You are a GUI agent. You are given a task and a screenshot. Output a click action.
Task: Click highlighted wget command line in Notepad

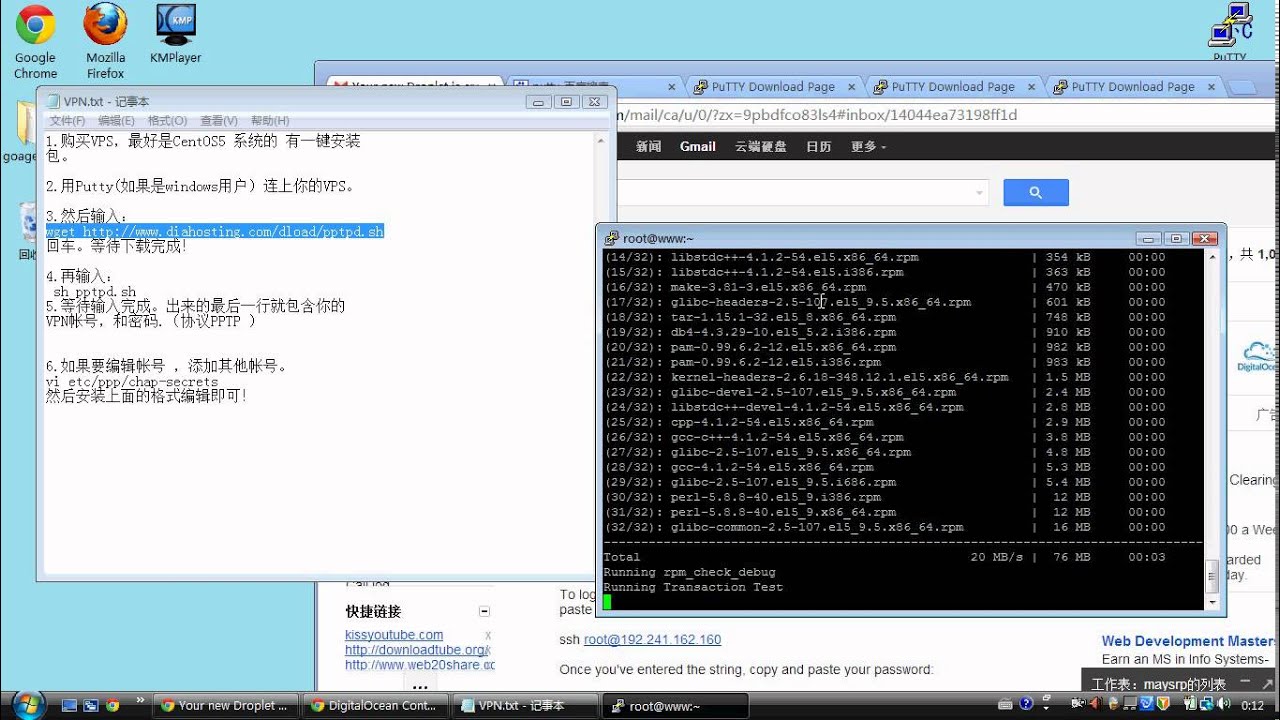215,231
